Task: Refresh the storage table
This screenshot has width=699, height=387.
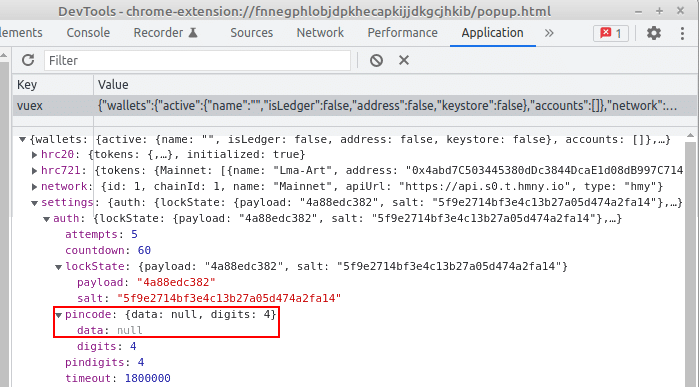Action: (x=28, y=60)
